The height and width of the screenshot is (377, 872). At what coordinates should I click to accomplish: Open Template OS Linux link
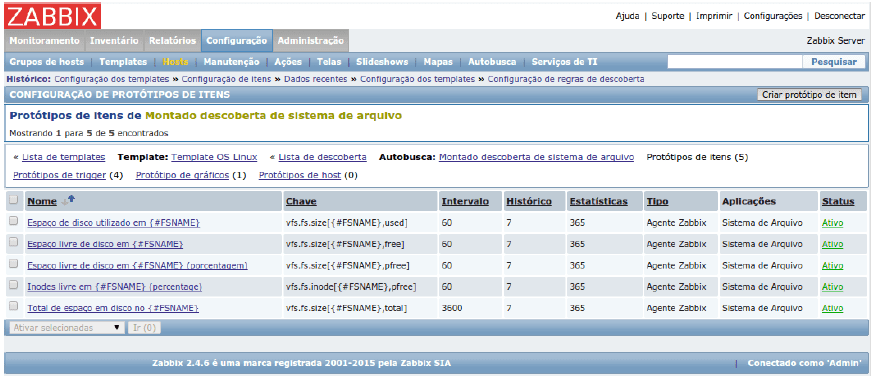click(214, 157)
